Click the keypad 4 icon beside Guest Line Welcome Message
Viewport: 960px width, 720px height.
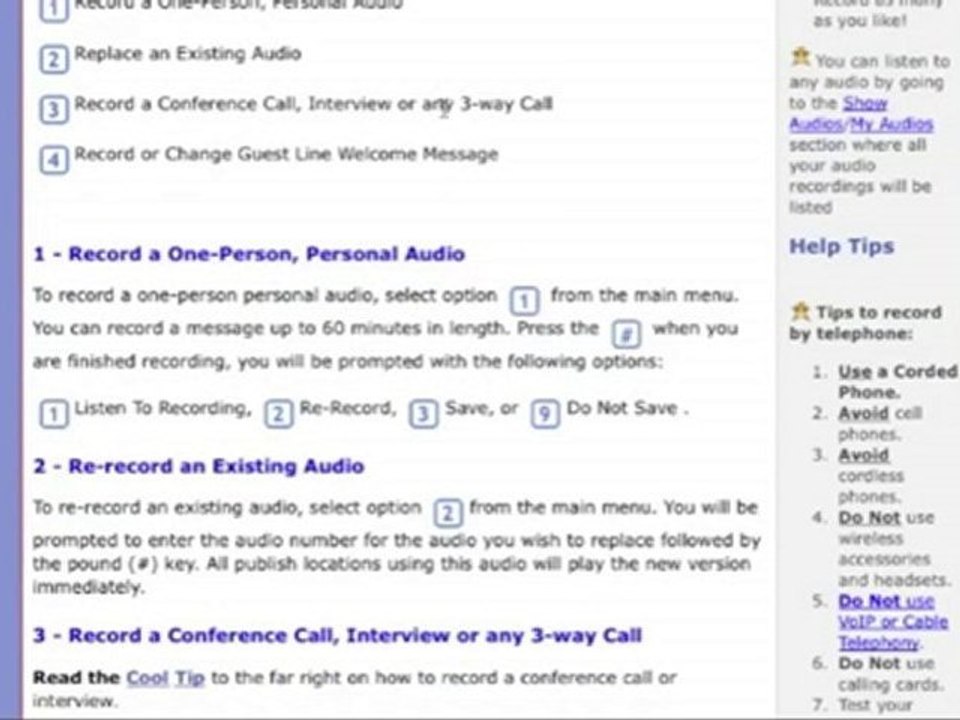coord(54,160)
